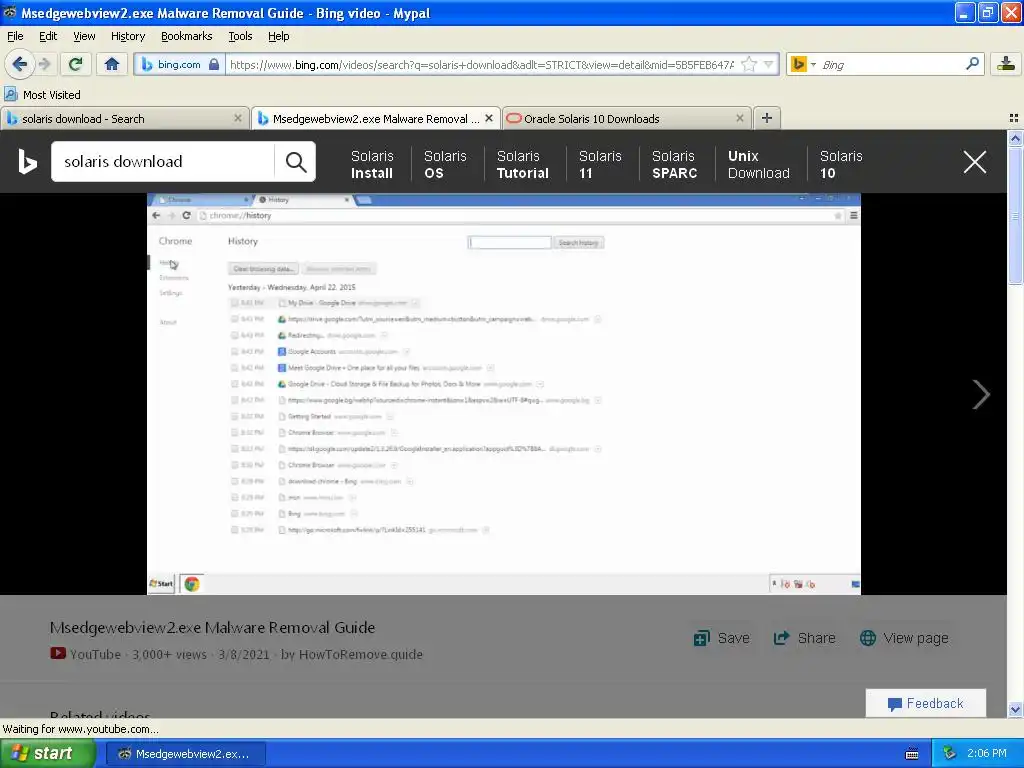Open the Bookmarks menu
This screenshot has height=768, width=1024.
tap(186, 36)
